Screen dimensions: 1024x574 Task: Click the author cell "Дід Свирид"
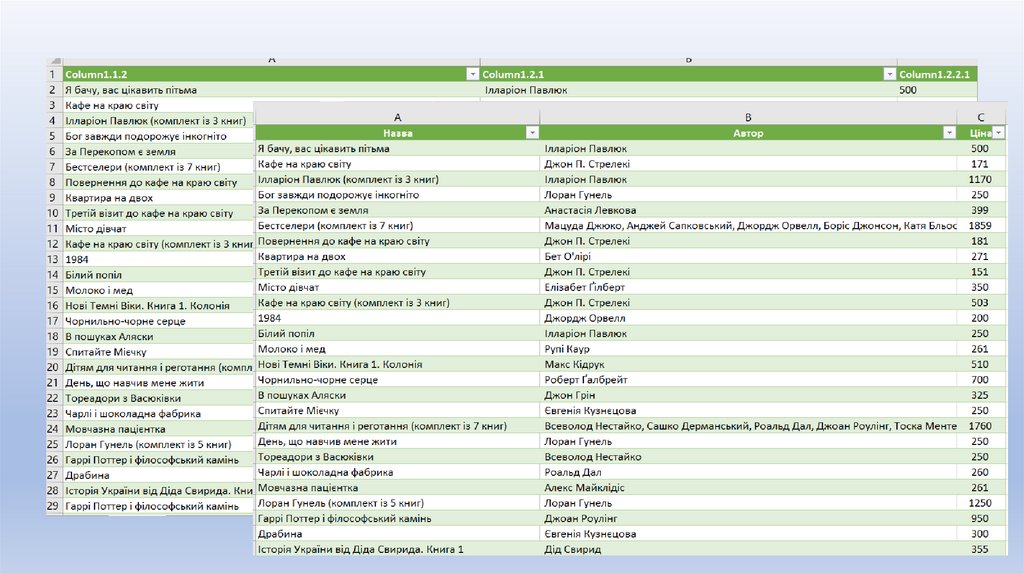tap(573, 549)
